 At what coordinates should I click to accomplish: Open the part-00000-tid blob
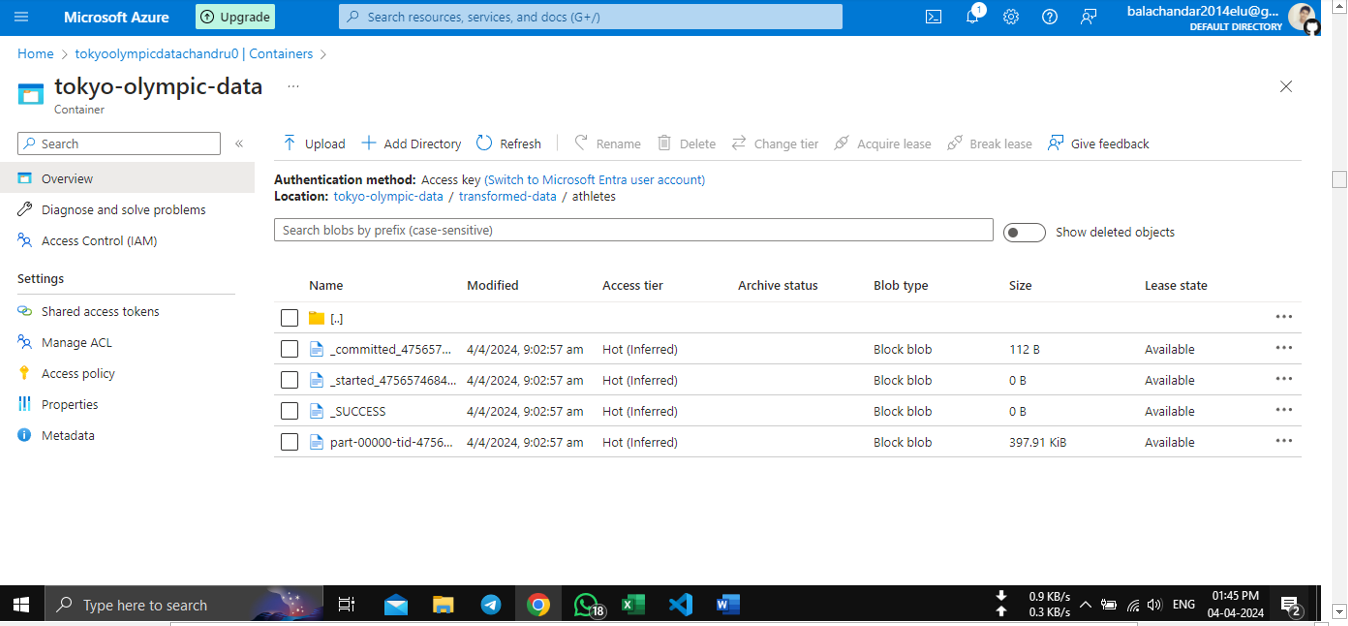390,443
